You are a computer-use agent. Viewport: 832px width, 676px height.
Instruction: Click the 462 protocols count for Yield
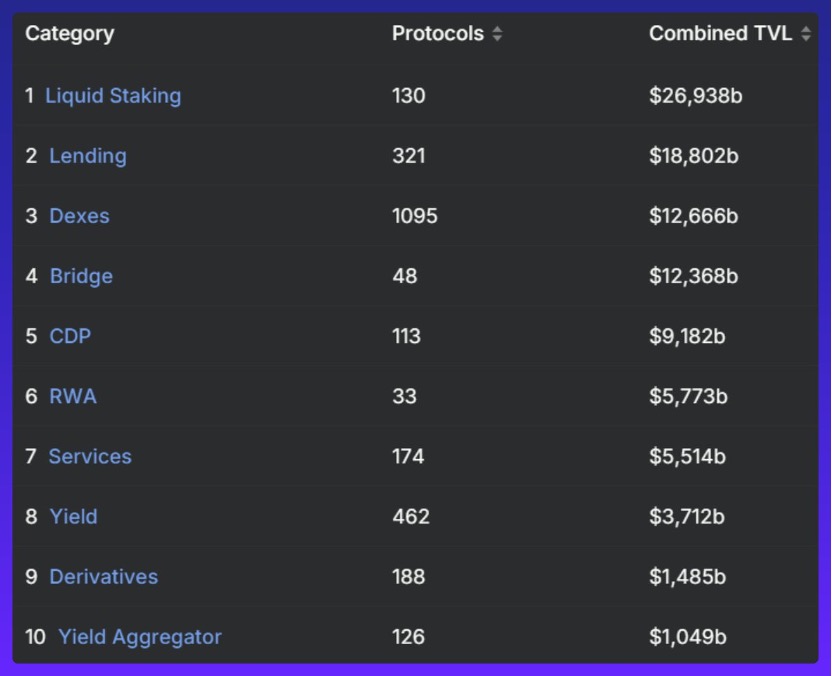410,516
